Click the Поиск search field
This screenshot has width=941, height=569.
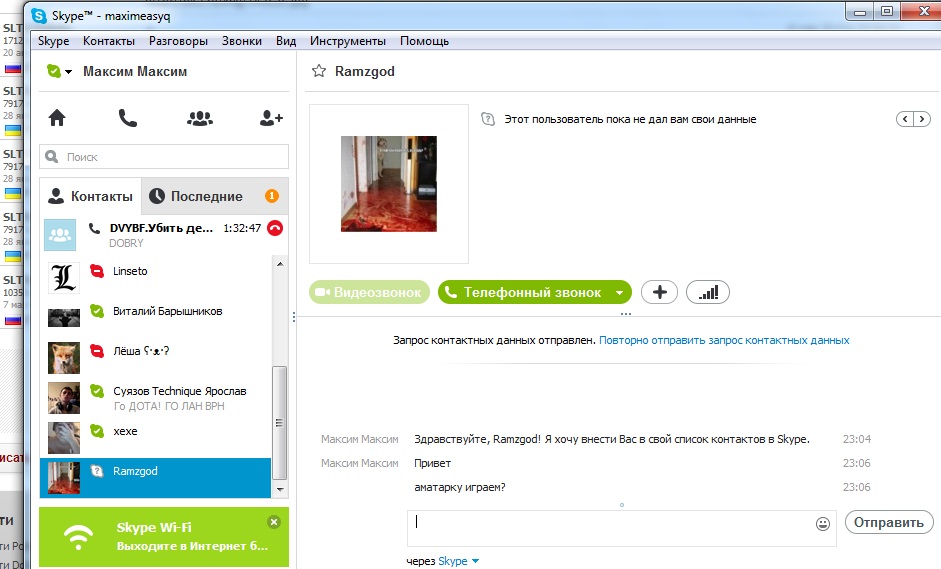tap(164, 157)
